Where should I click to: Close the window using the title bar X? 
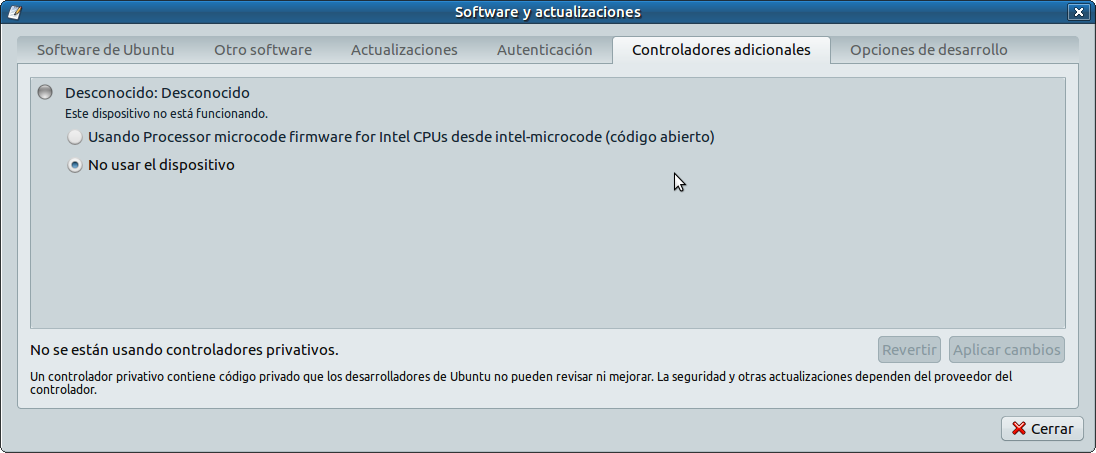pos(1077,12)
